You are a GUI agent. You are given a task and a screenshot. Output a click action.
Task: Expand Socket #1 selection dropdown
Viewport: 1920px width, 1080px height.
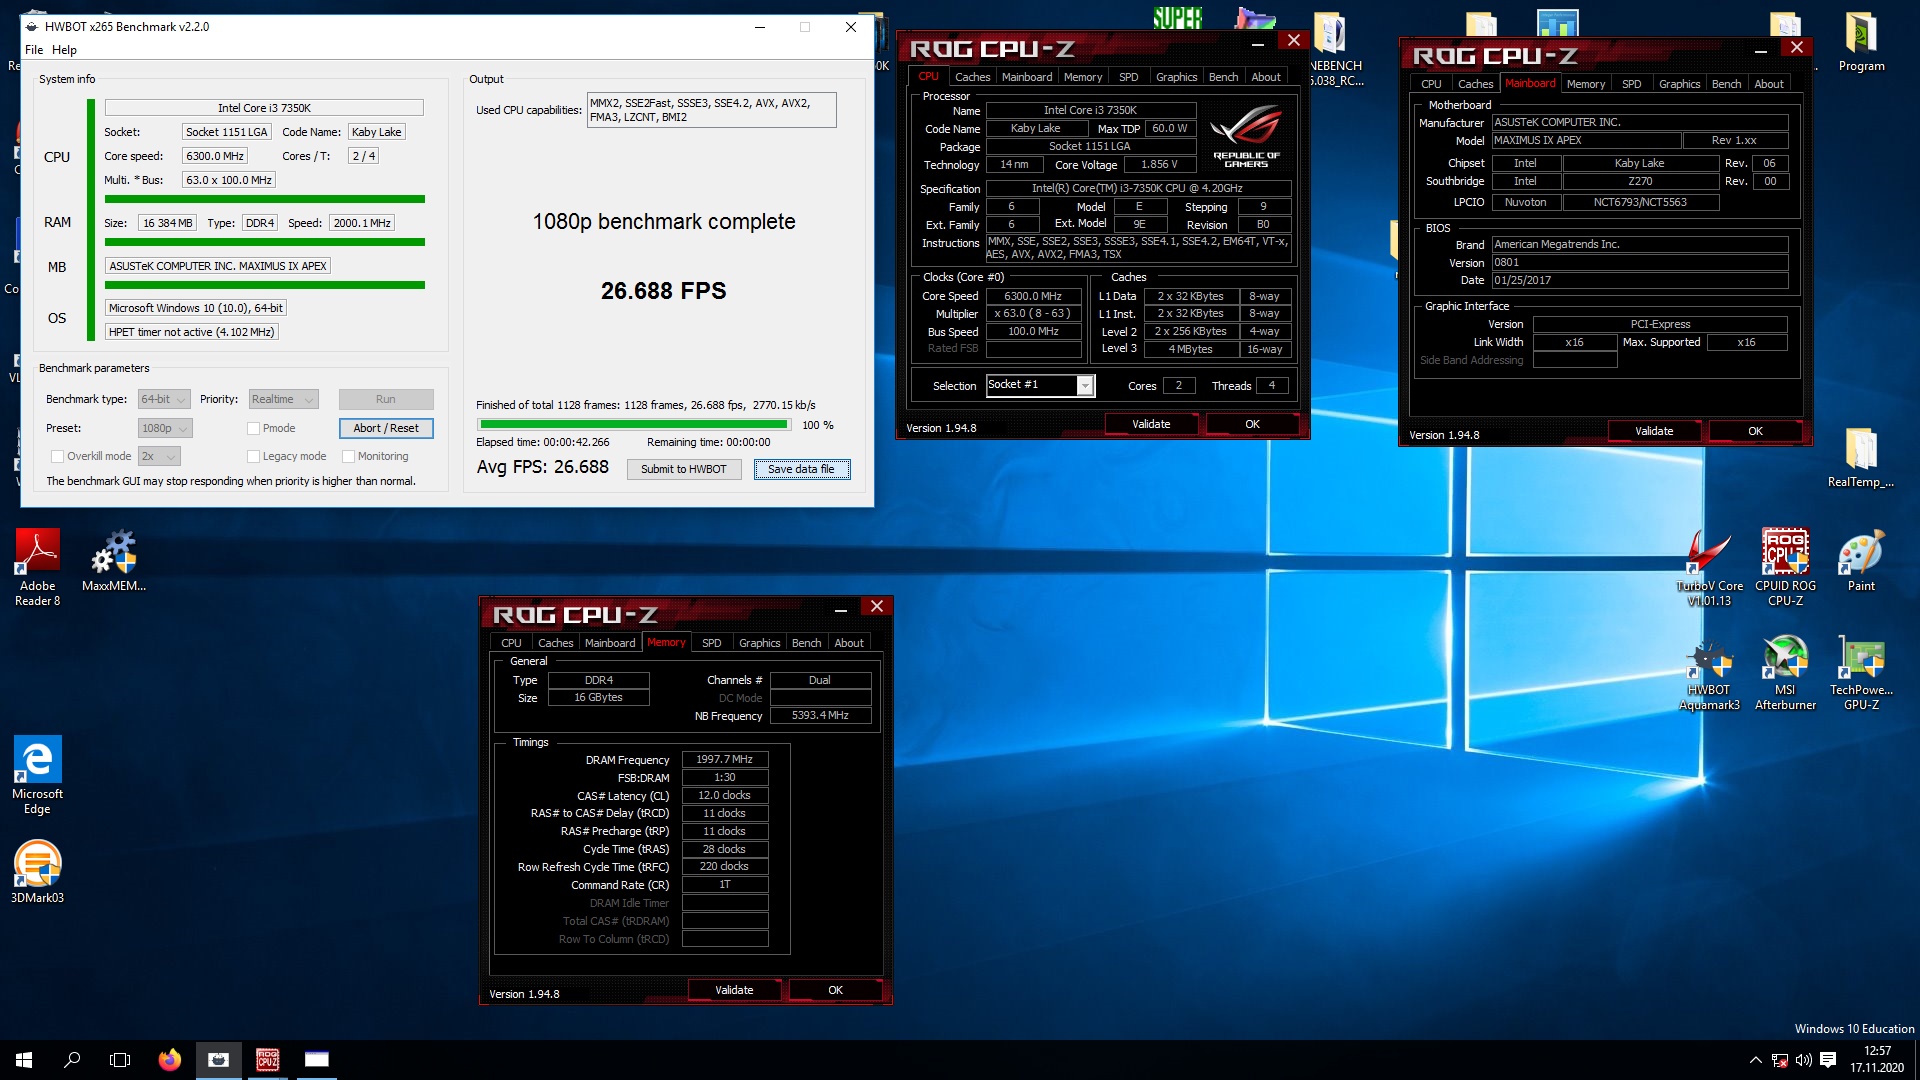coord(1085,385)
